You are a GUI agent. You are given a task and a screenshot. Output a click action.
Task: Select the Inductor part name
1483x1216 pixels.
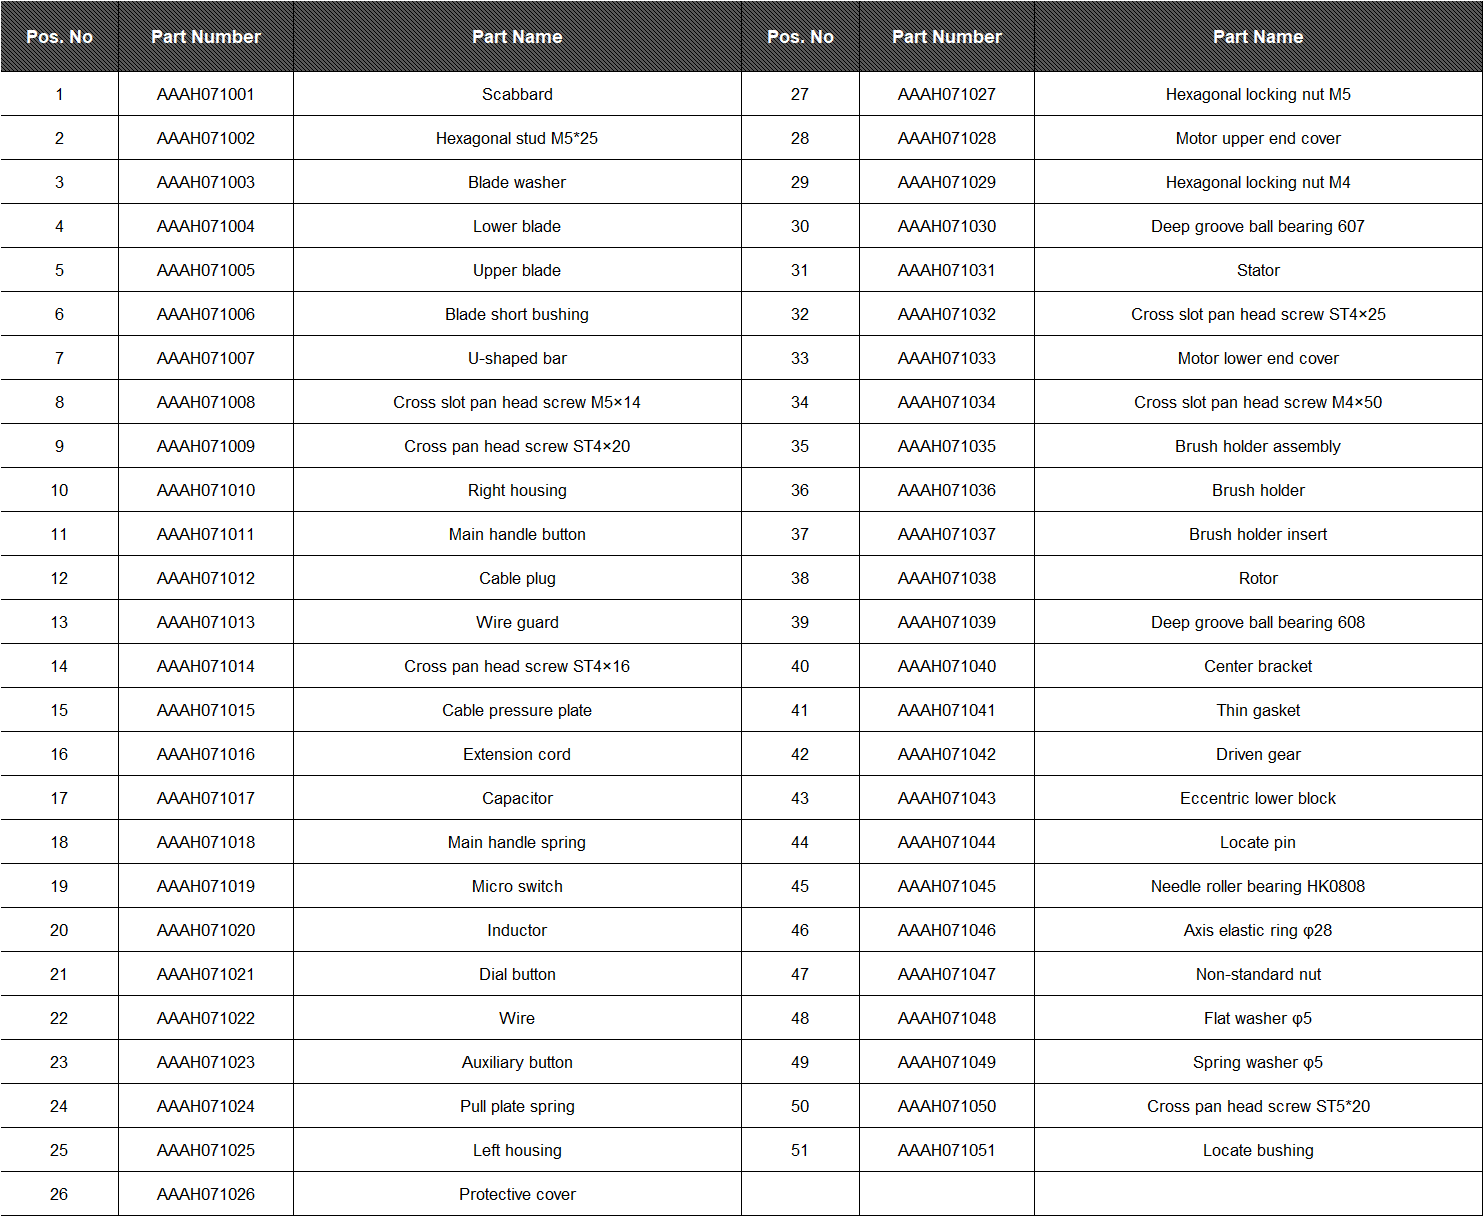click(x=517, y=930)
